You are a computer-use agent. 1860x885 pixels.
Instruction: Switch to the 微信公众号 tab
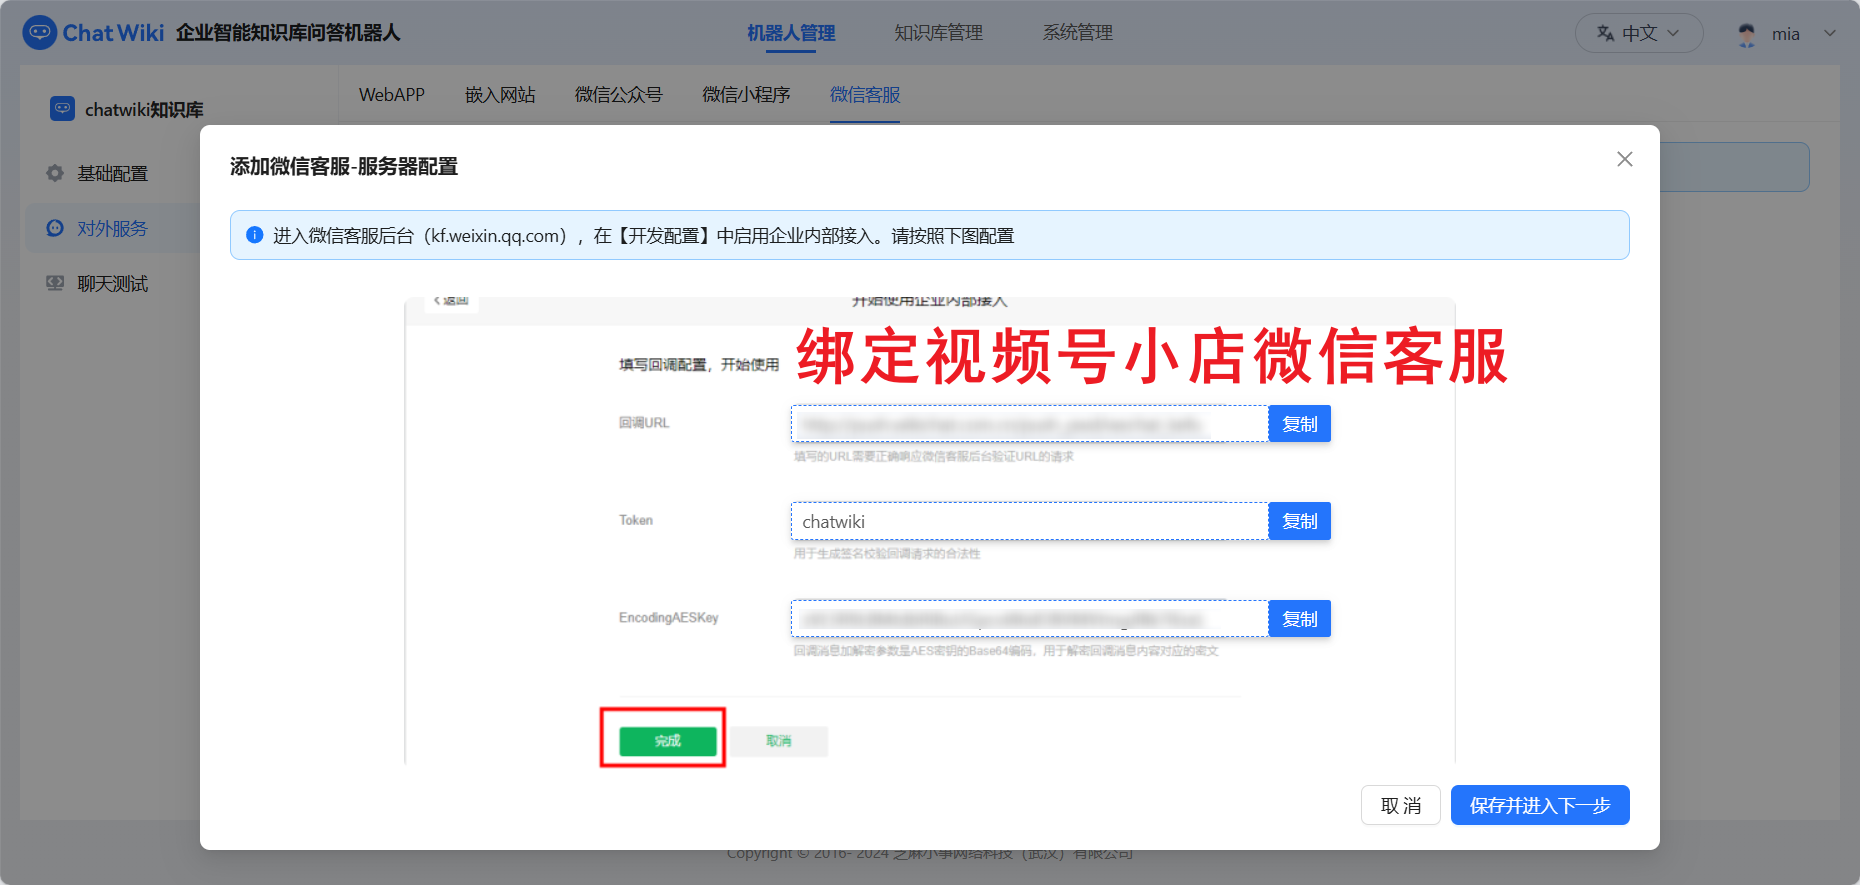click(618, 95)
